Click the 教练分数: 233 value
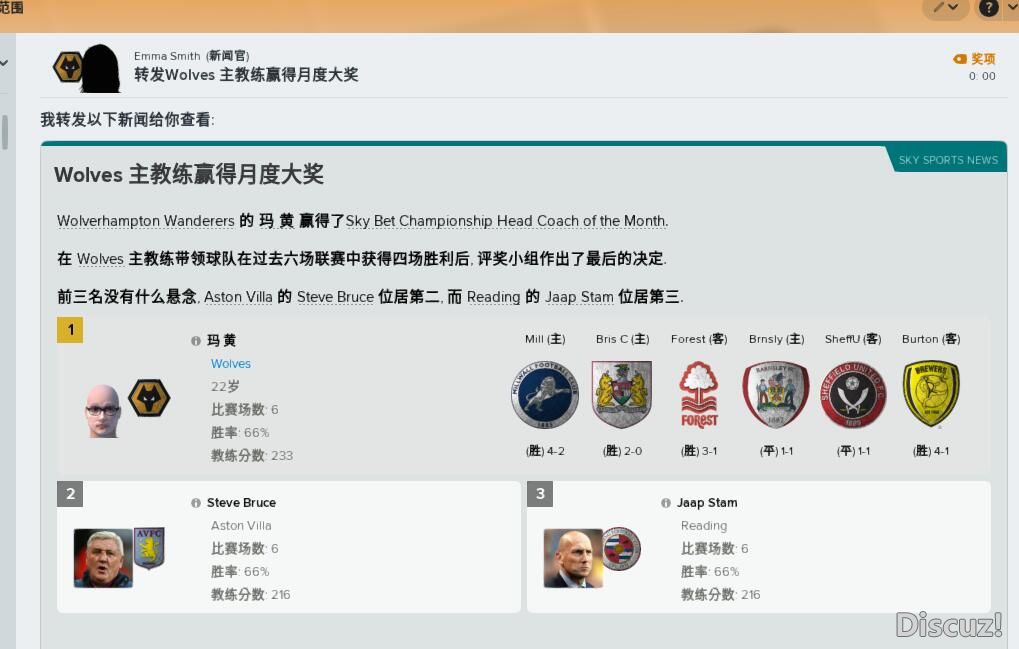Viewport: 1019px width, 649px height. tap(252, 455)
